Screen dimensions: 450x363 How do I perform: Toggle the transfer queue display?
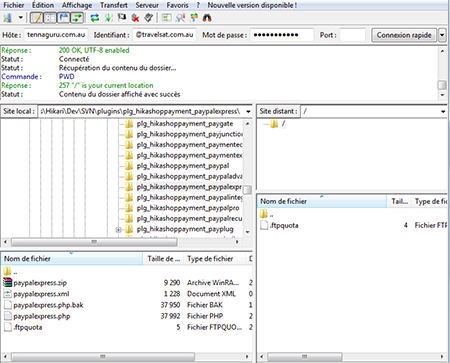77,18
